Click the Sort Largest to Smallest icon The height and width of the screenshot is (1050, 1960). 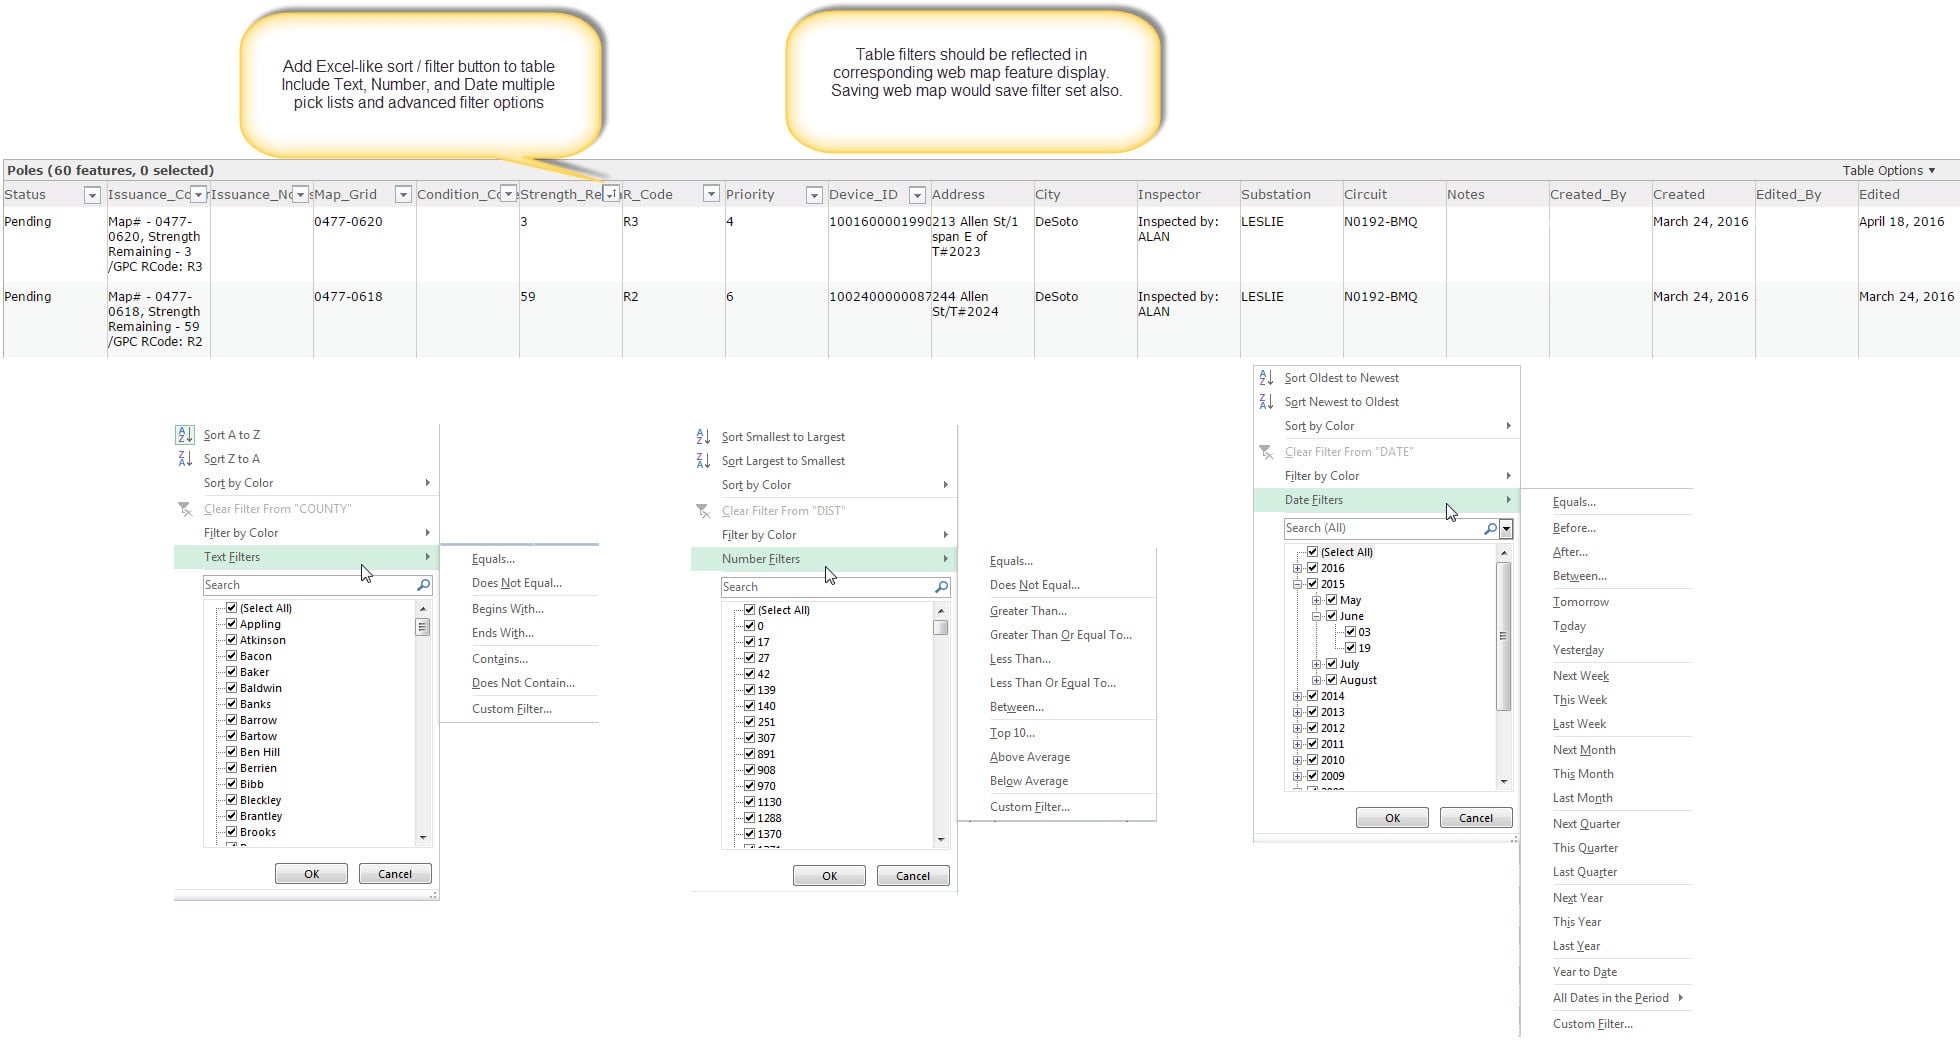tap(703, 461)
